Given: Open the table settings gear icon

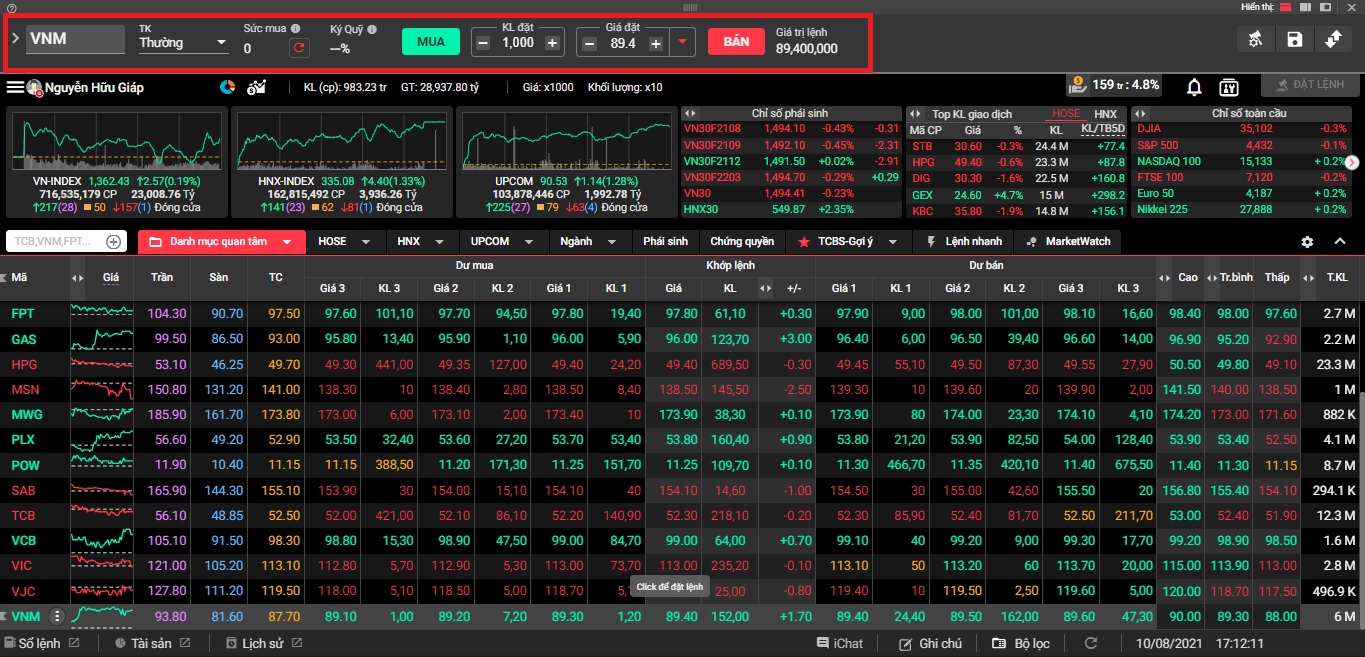Looking at the screenshot, I should click(1307, 242).
